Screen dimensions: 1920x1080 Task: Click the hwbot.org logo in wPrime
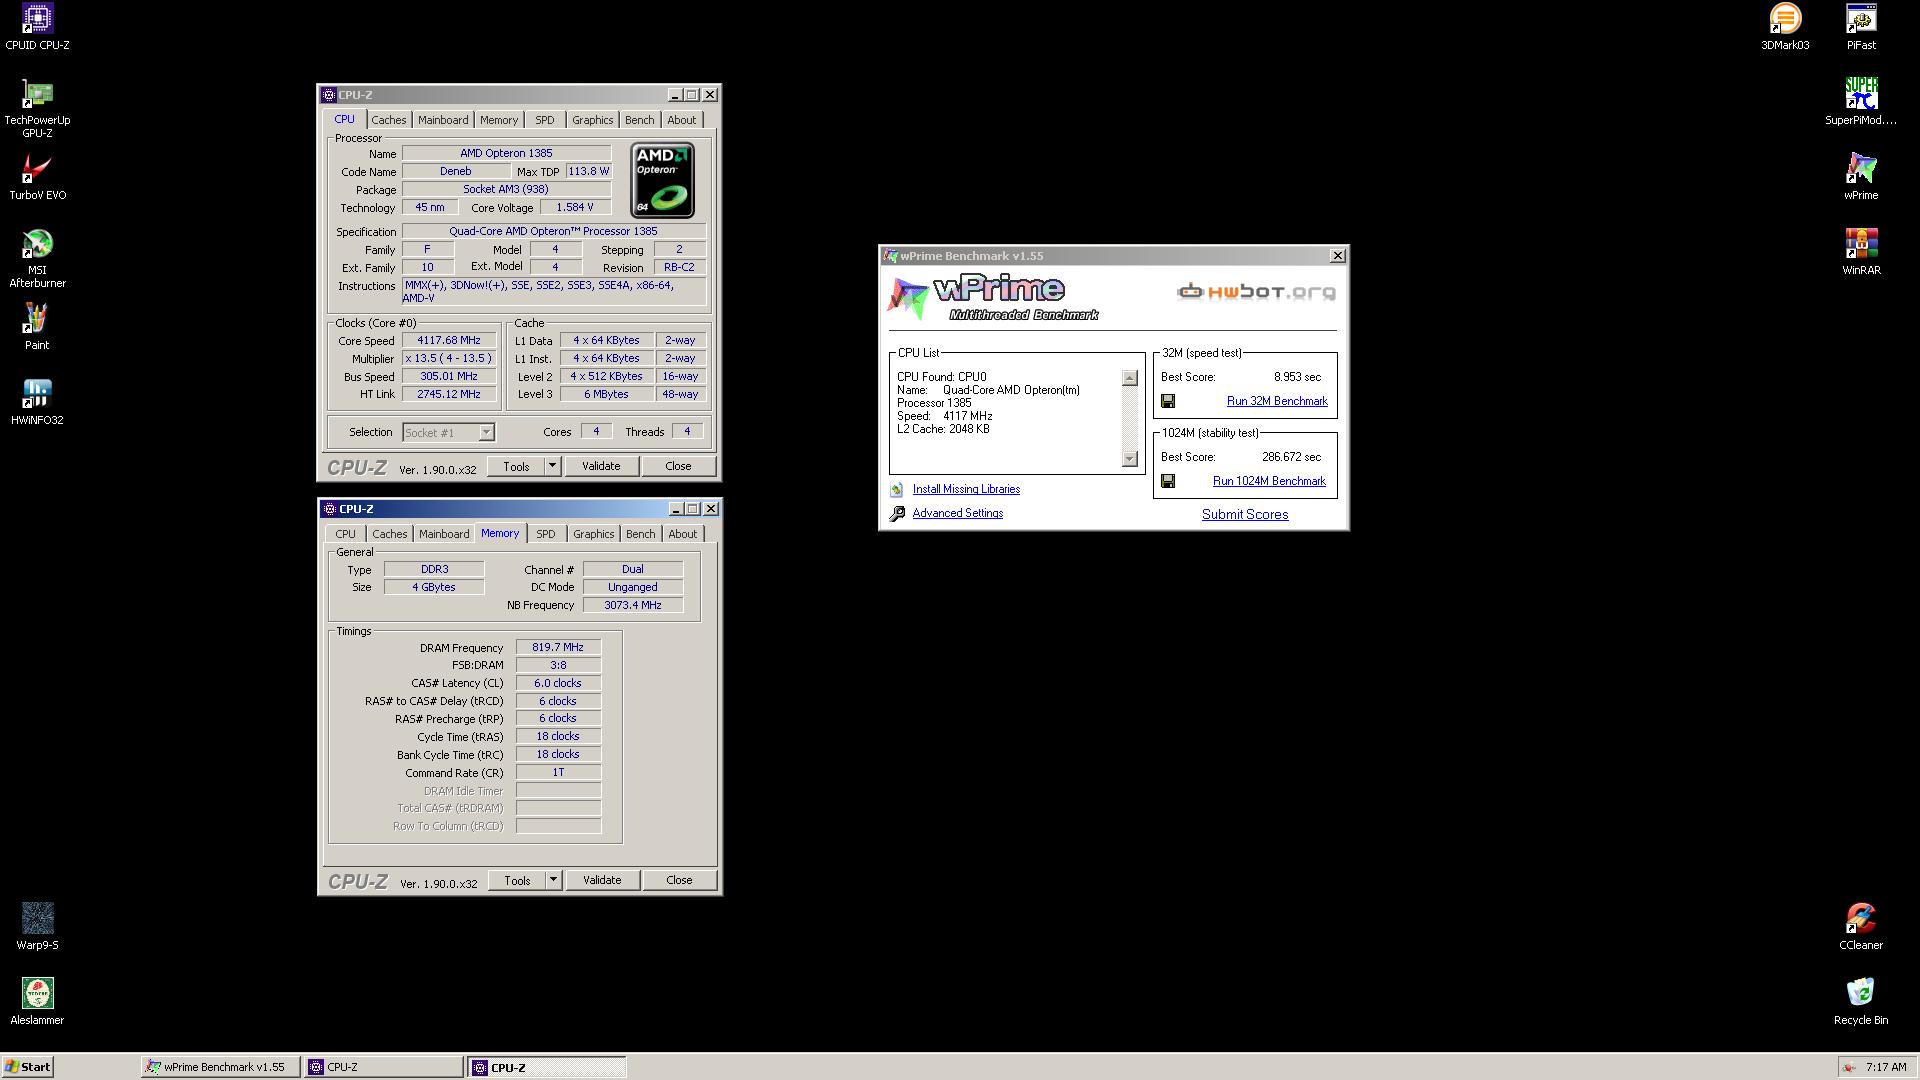(x=1256, y=292)
